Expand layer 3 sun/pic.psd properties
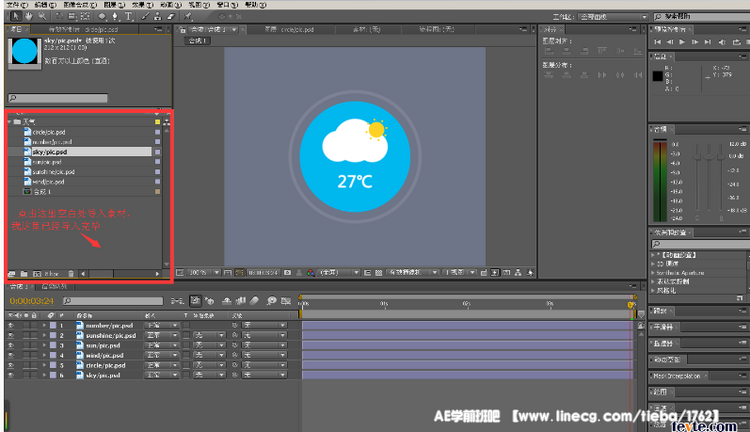Viewport: 750px width, 432px height. pos(44,345)
